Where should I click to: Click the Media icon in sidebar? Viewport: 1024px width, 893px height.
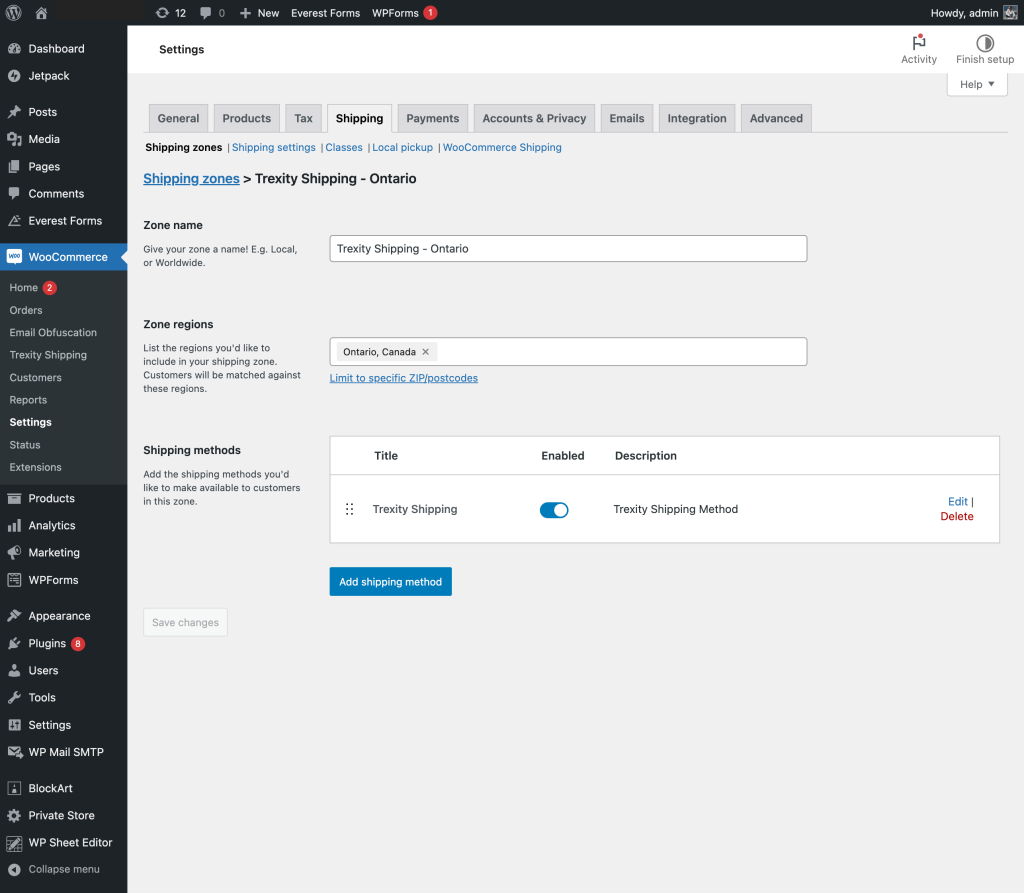pyautogui.click(x=14, y=139)
